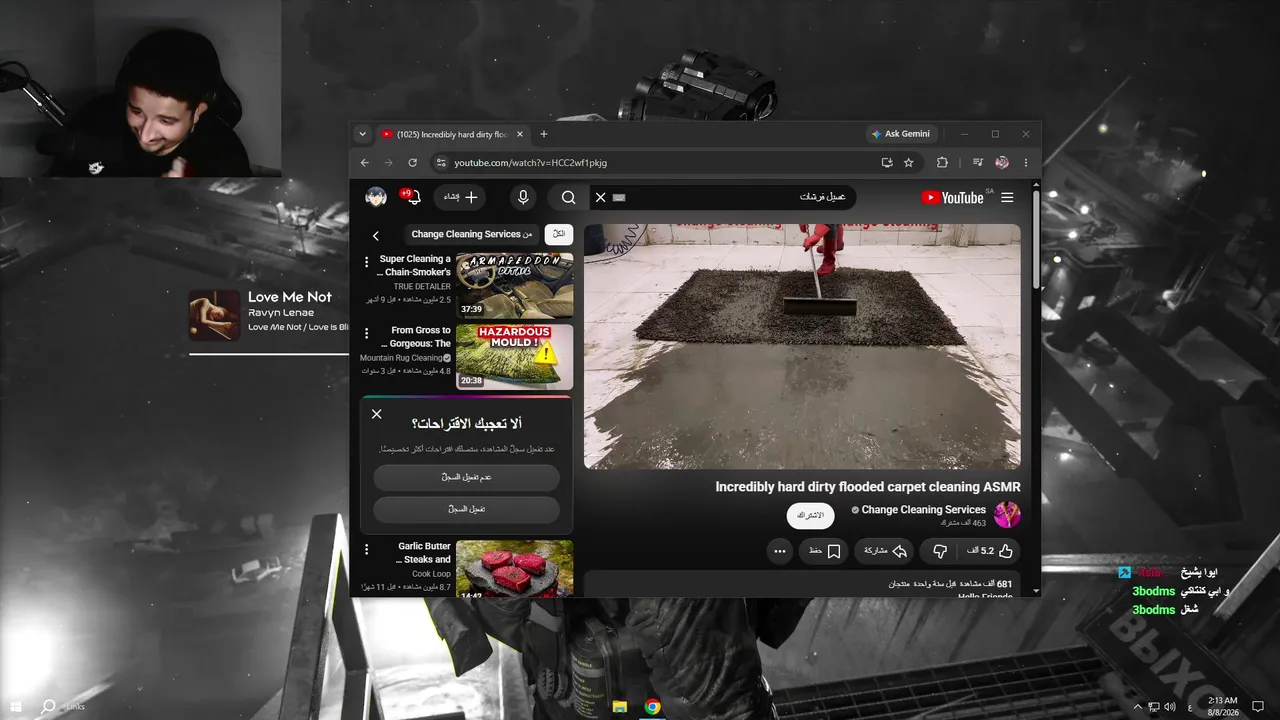Open the taskbar volume control
1280x720 pixels.
click(1169, 707)
